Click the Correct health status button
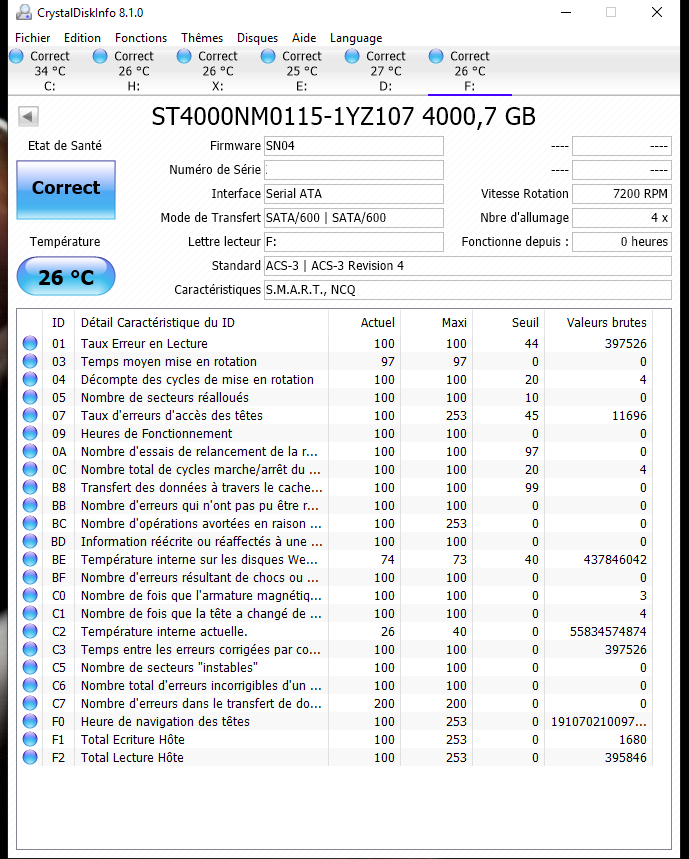 tap(66, 190)
